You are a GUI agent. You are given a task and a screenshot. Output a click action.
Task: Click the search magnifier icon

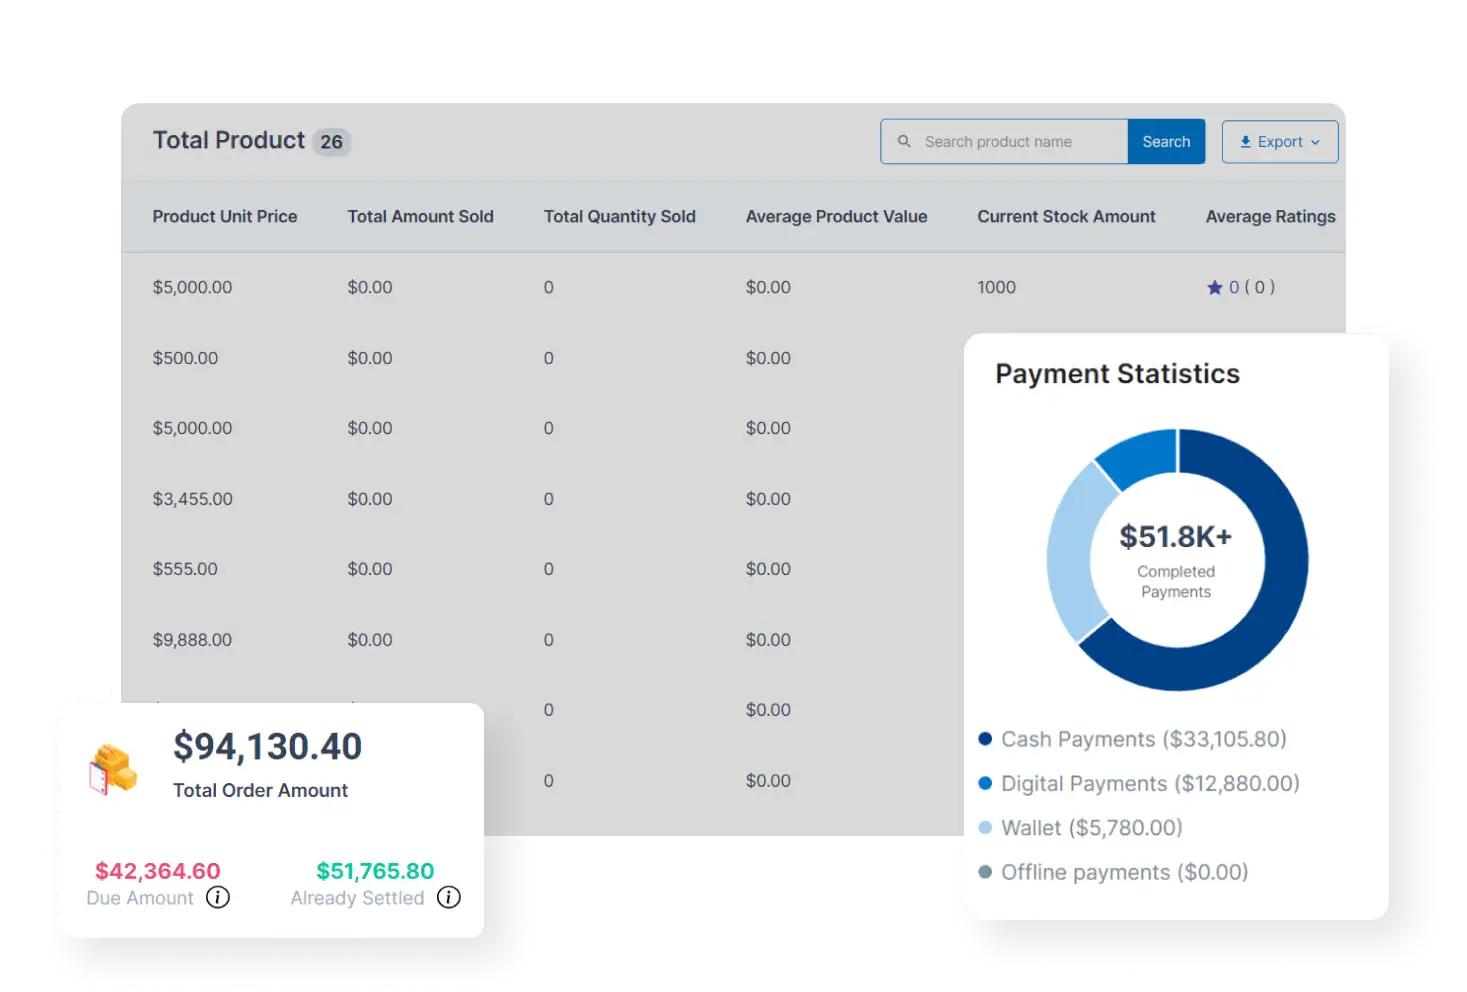(x=906, y=141)
